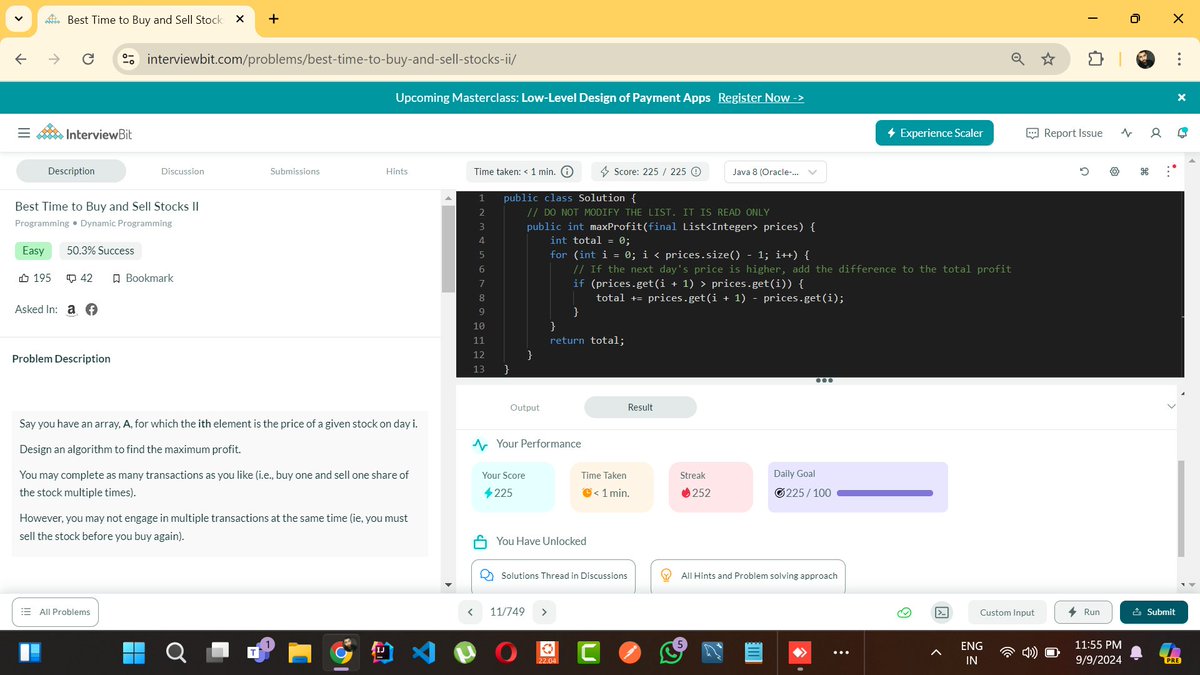Image resolution: width=1200 pixels, height=675 pixels.
Task: Open the console terminal icon
Action: [941, 612]
